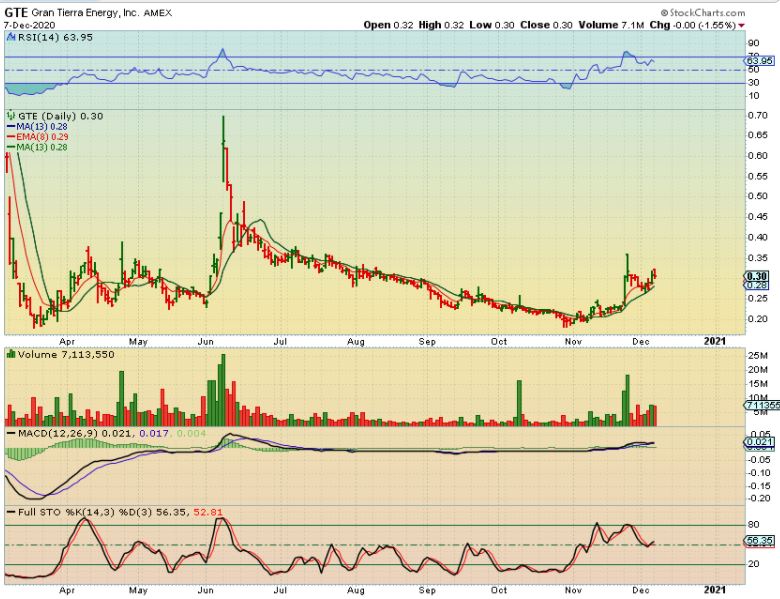Click the 63.95 RSI value tag

coord(760,61)
